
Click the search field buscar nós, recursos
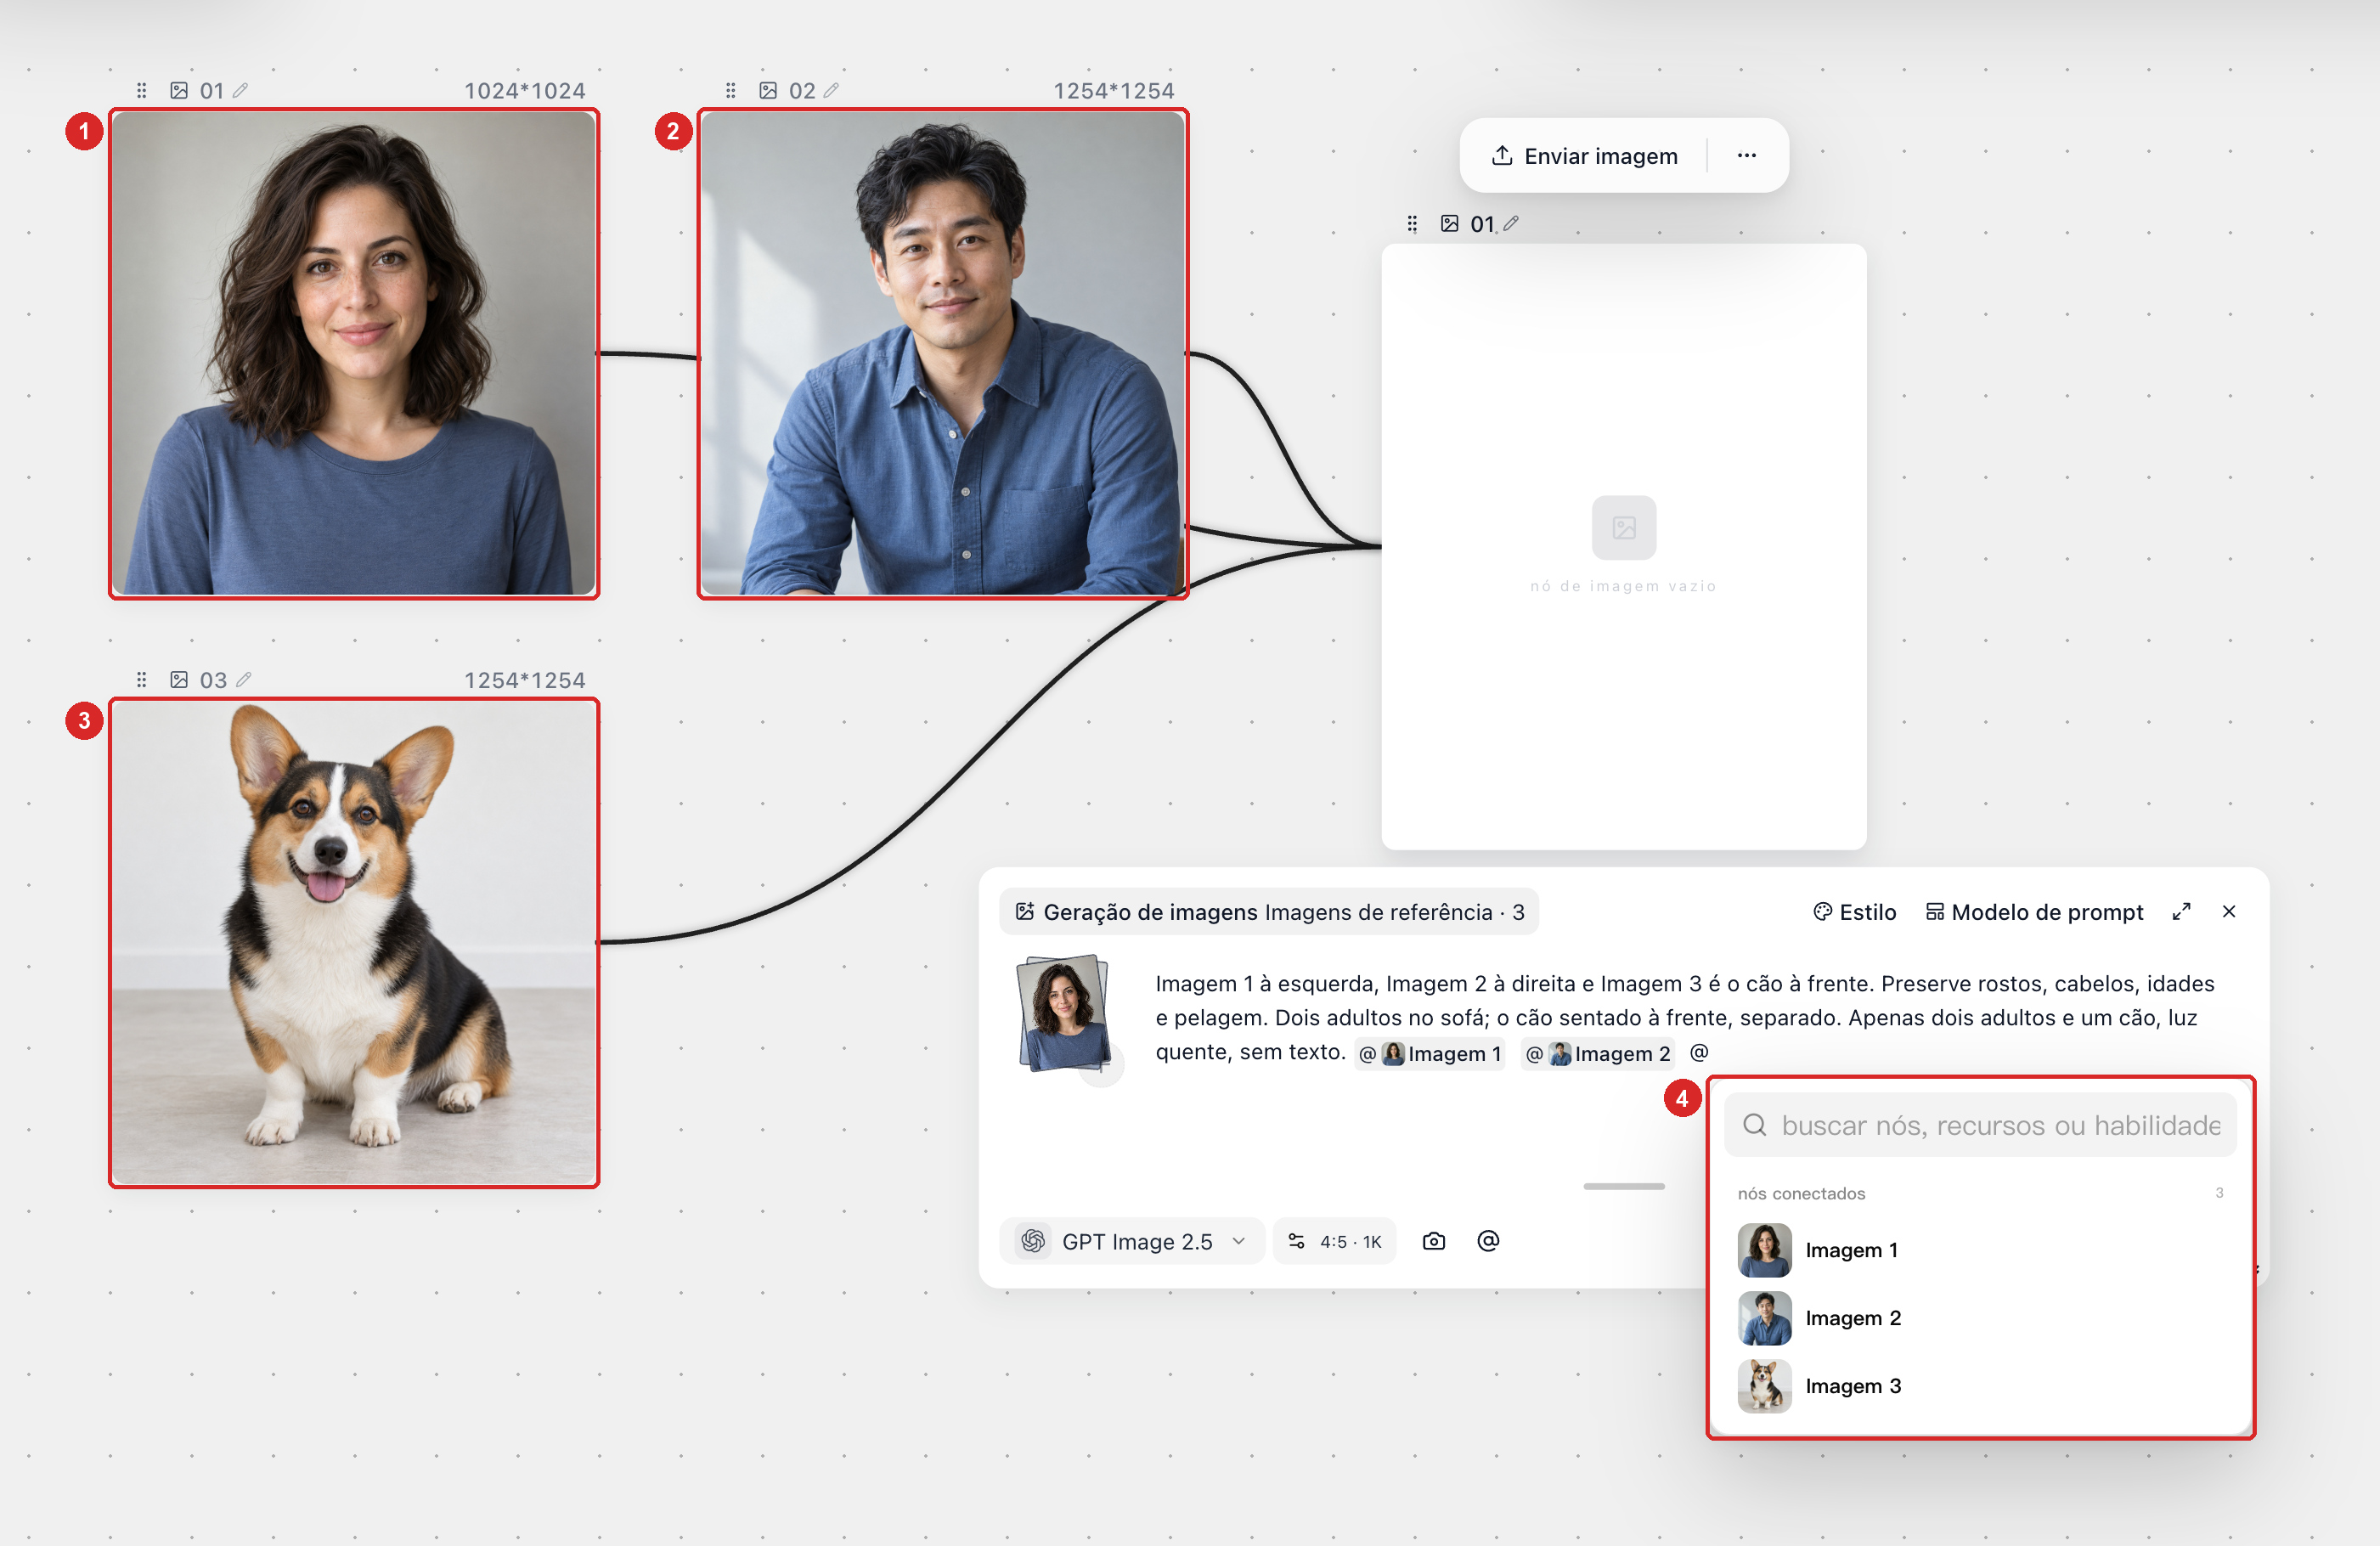tap(1980, 1125)
